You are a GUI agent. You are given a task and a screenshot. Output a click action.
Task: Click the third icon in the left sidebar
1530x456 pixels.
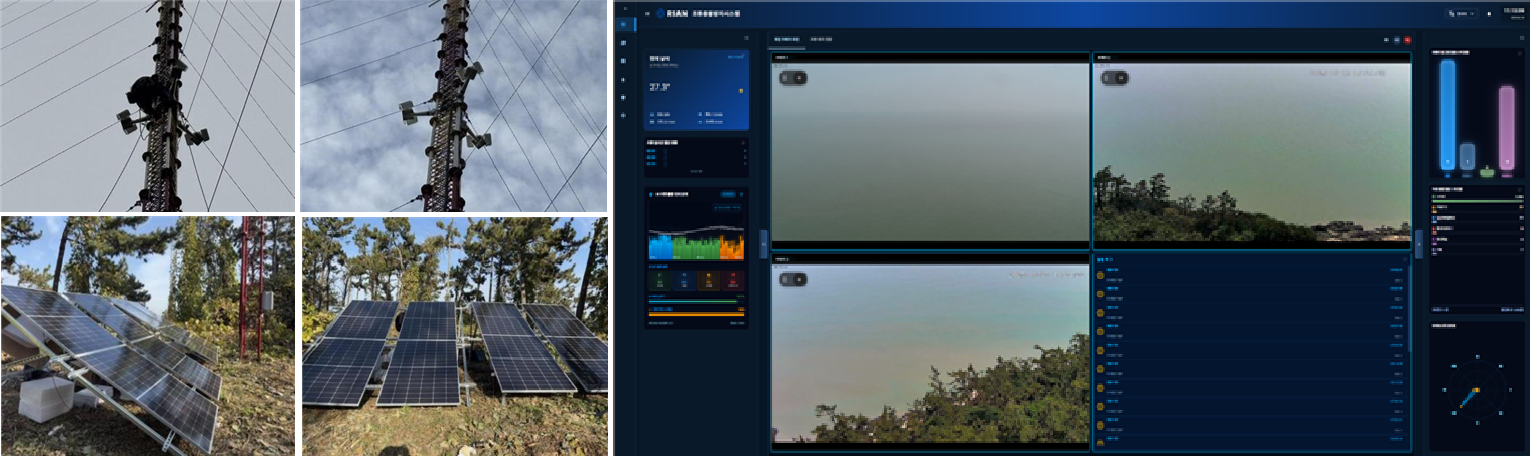(x=624, y=62)
